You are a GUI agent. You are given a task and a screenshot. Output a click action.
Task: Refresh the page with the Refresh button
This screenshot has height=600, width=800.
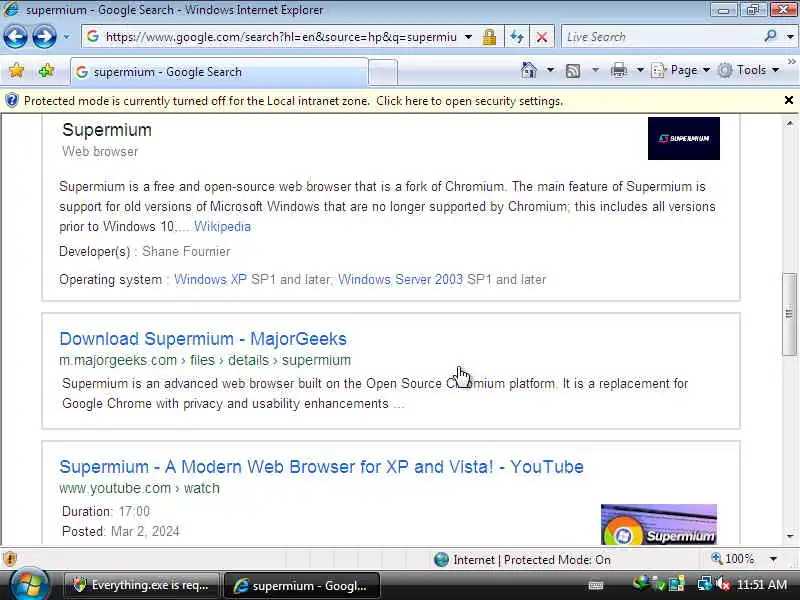tap(516, 37)
